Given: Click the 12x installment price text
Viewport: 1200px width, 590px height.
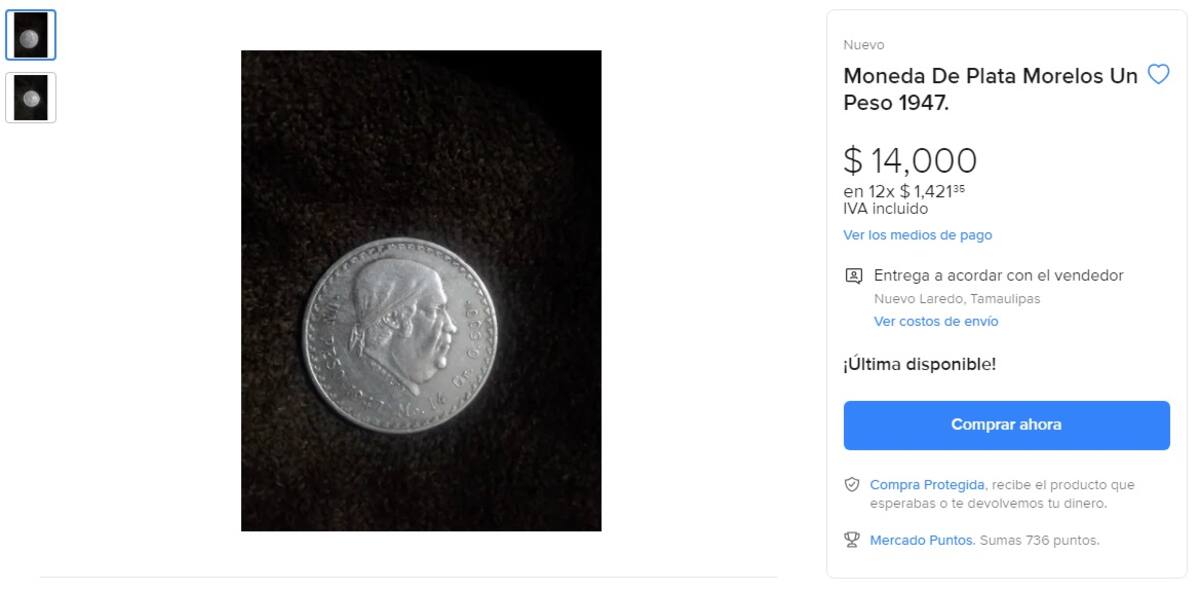Looking at the screenshot, I should 904,191.
